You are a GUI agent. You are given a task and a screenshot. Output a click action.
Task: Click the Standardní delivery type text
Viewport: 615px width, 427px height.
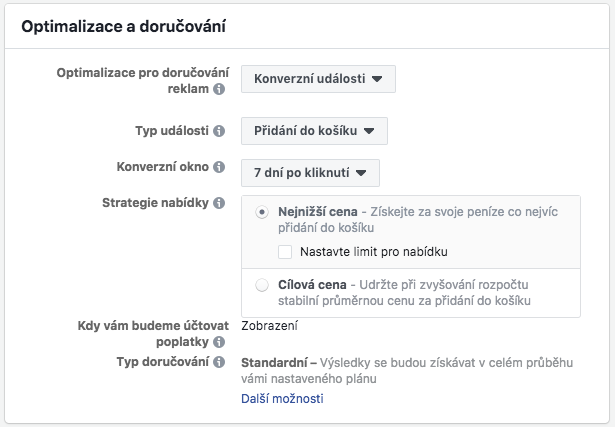274,363
